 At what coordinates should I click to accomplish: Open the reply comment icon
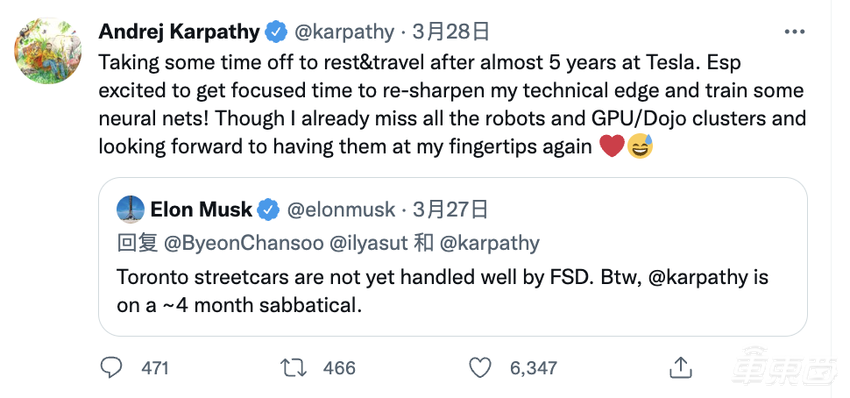point(112,369)
